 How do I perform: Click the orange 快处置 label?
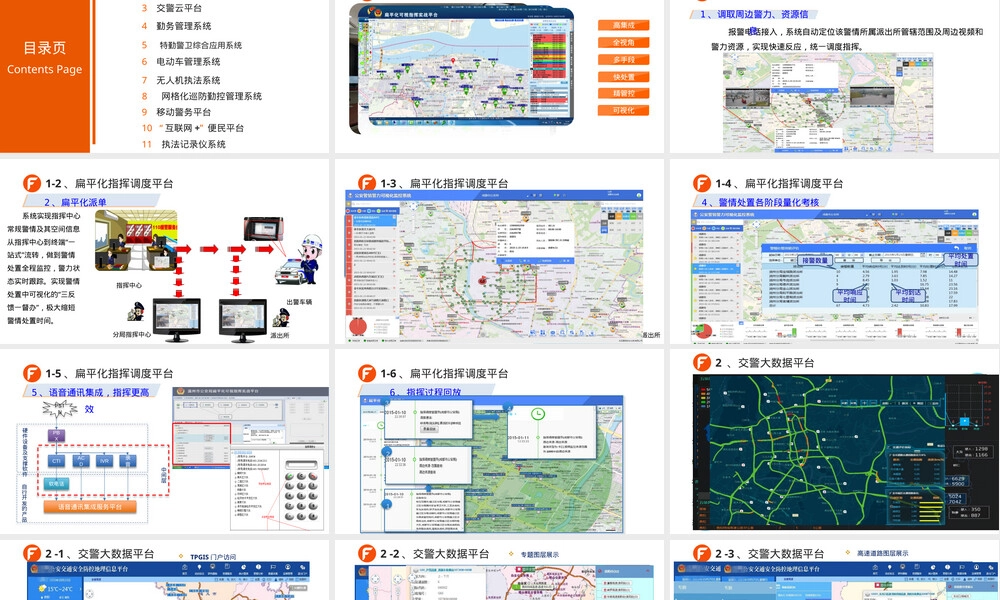click(623, 77)
